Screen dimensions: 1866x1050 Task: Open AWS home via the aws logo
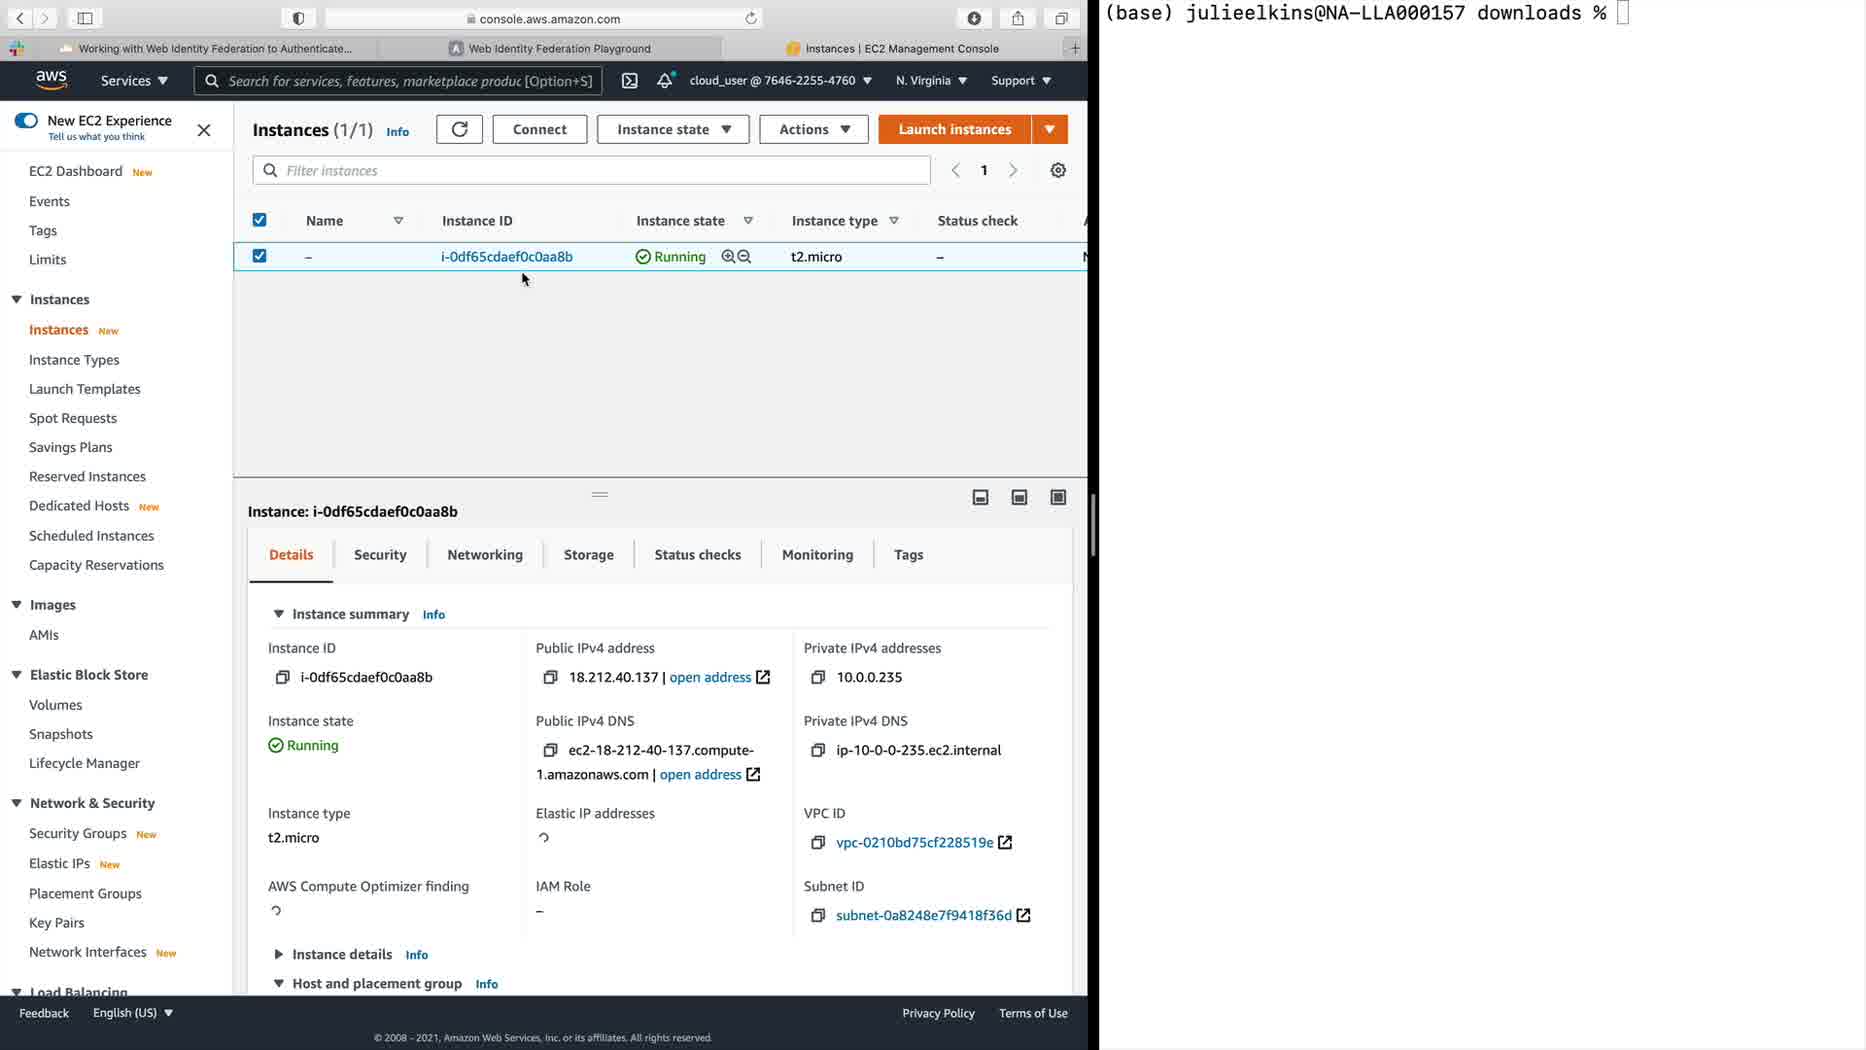(51, 80)
